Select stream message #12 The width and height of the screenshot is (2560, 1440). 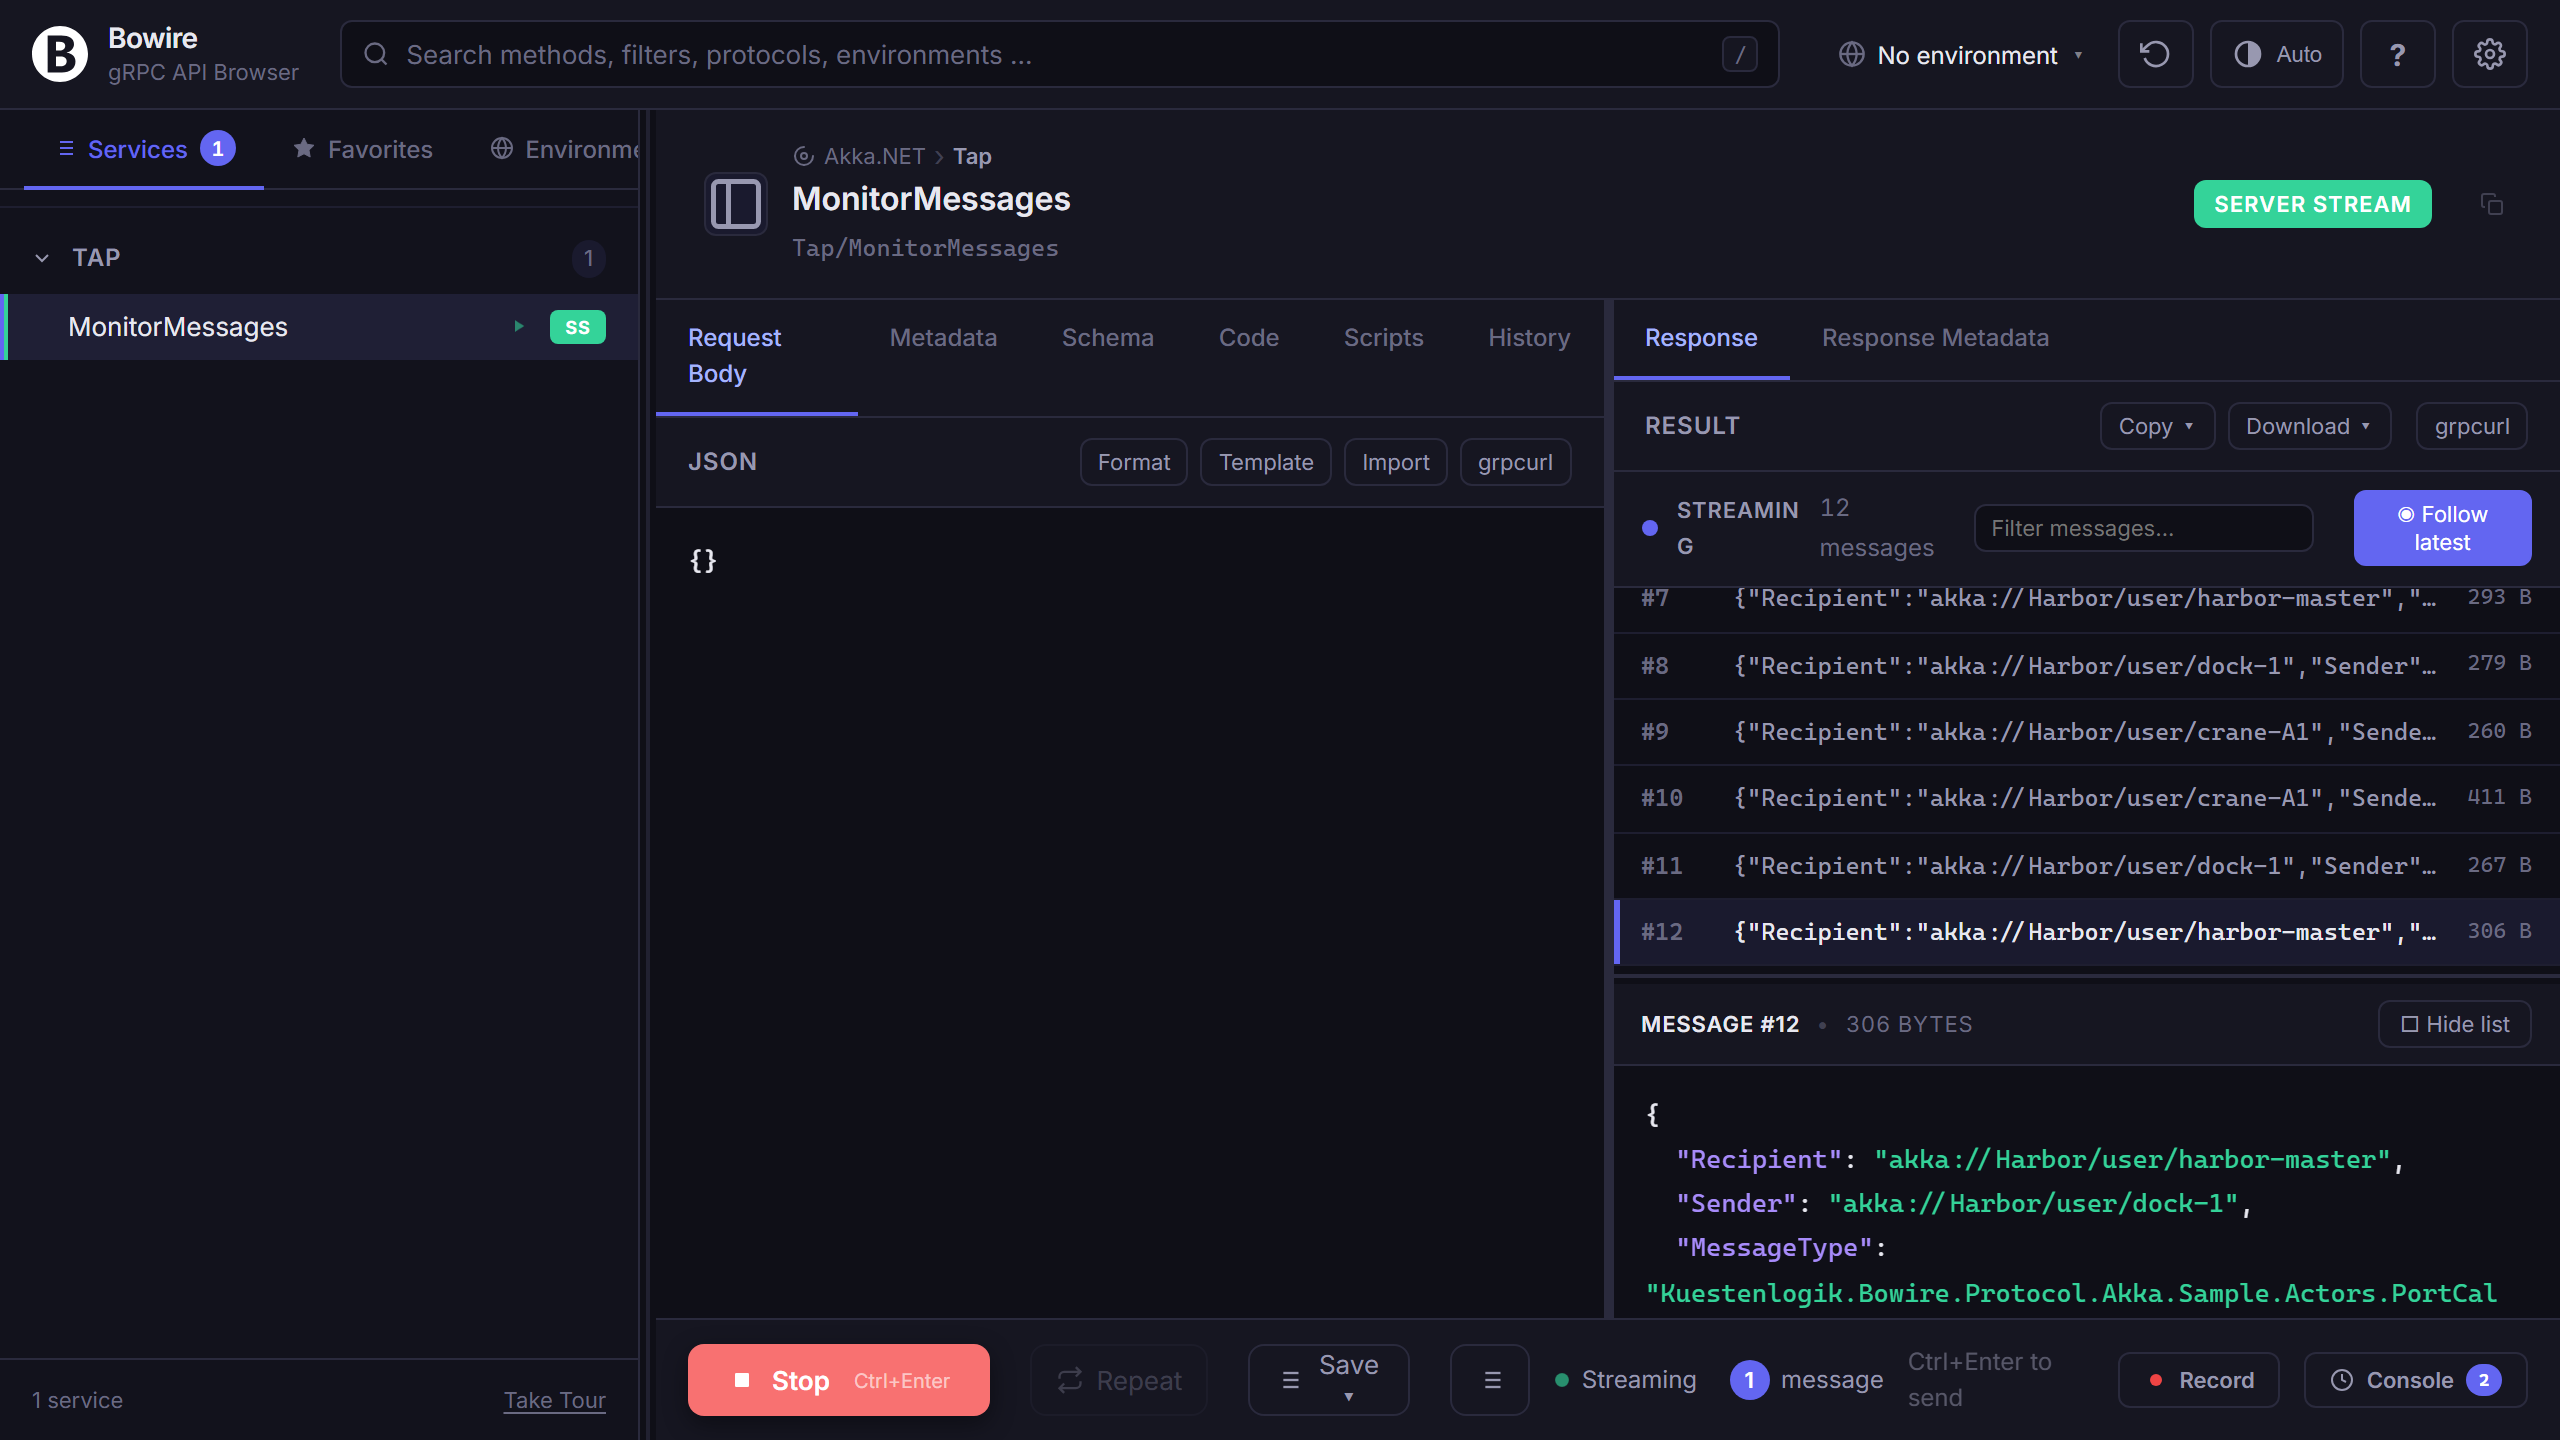(x=2086, y=932)
